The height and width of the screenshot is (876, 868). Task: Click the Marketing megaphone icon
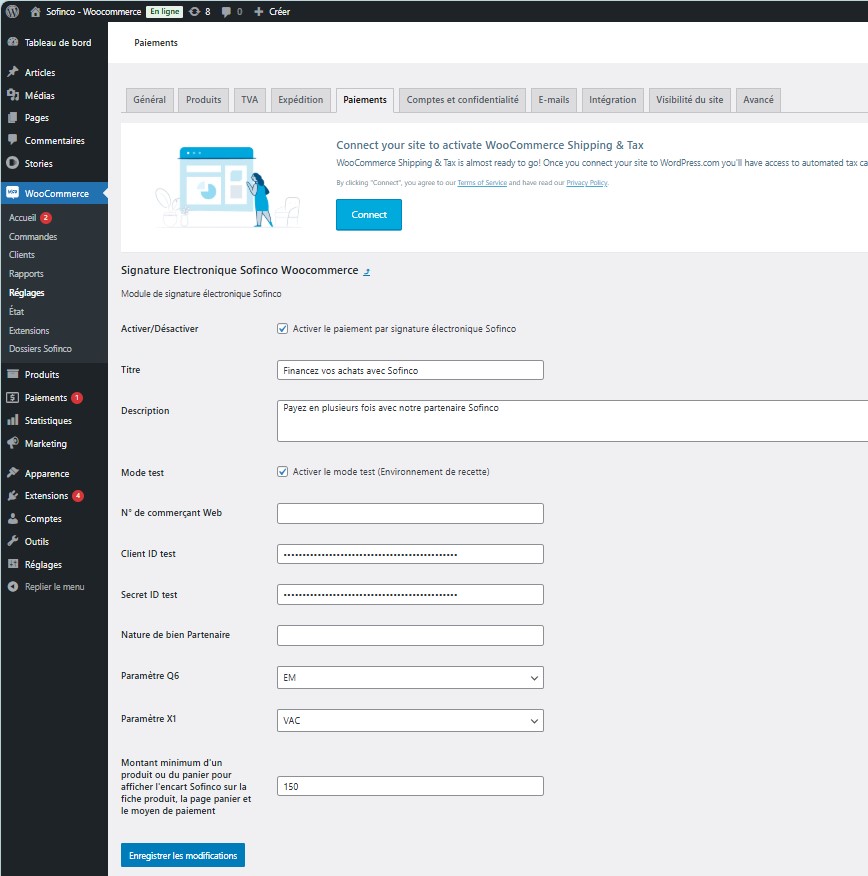click(x=13, y=443)
